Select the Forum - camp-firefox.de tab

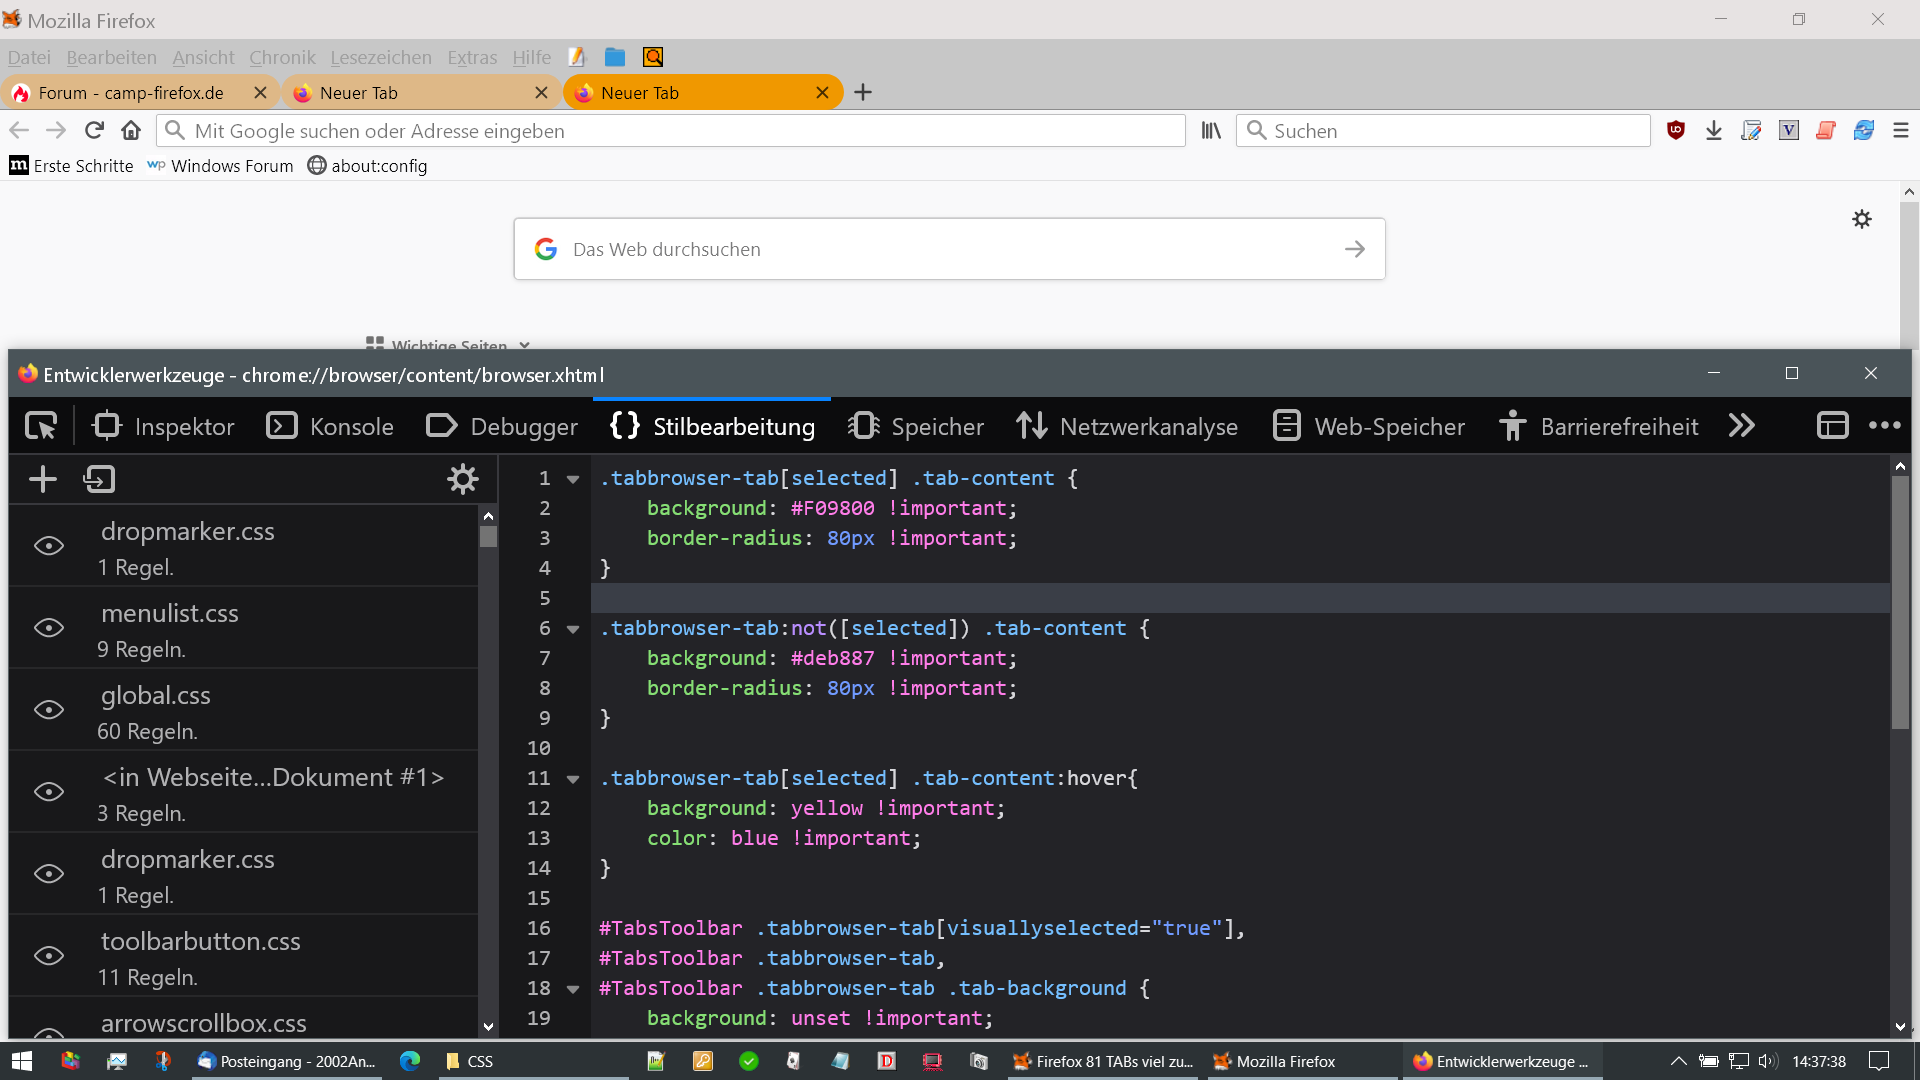coord(130,93)
